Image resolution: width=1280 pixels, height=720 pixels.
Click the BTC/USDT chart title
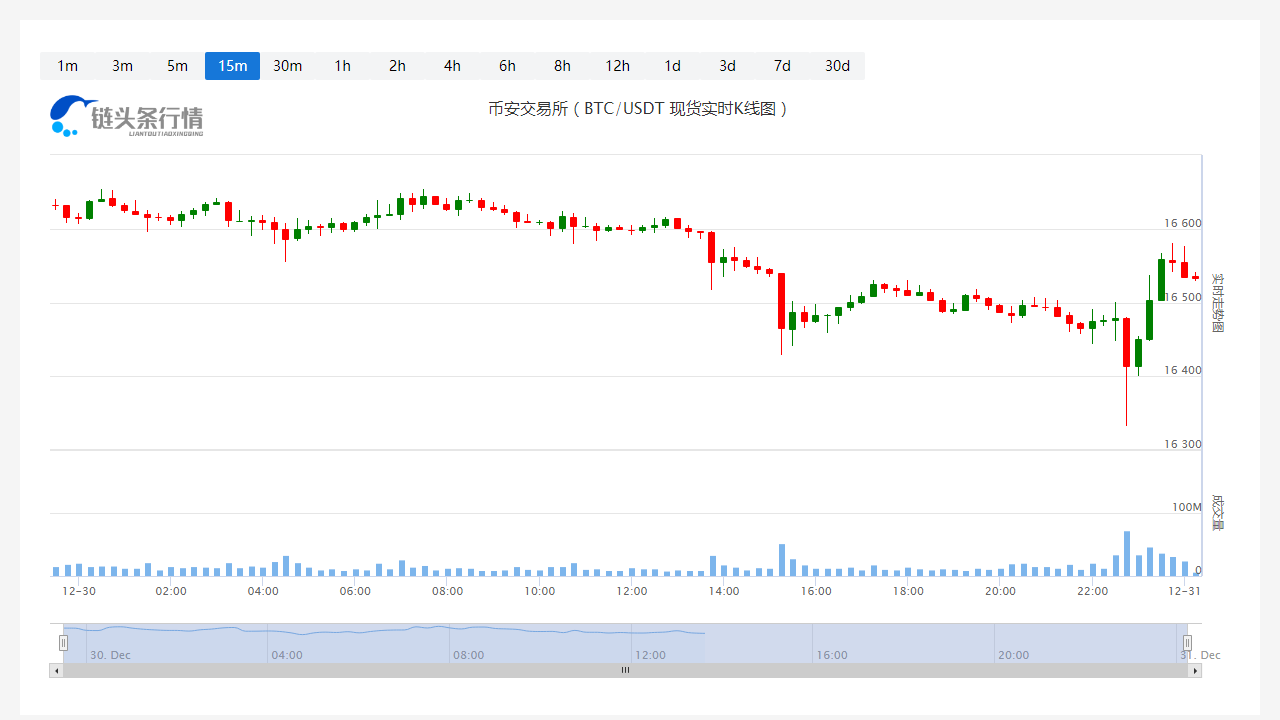[638, 108]
